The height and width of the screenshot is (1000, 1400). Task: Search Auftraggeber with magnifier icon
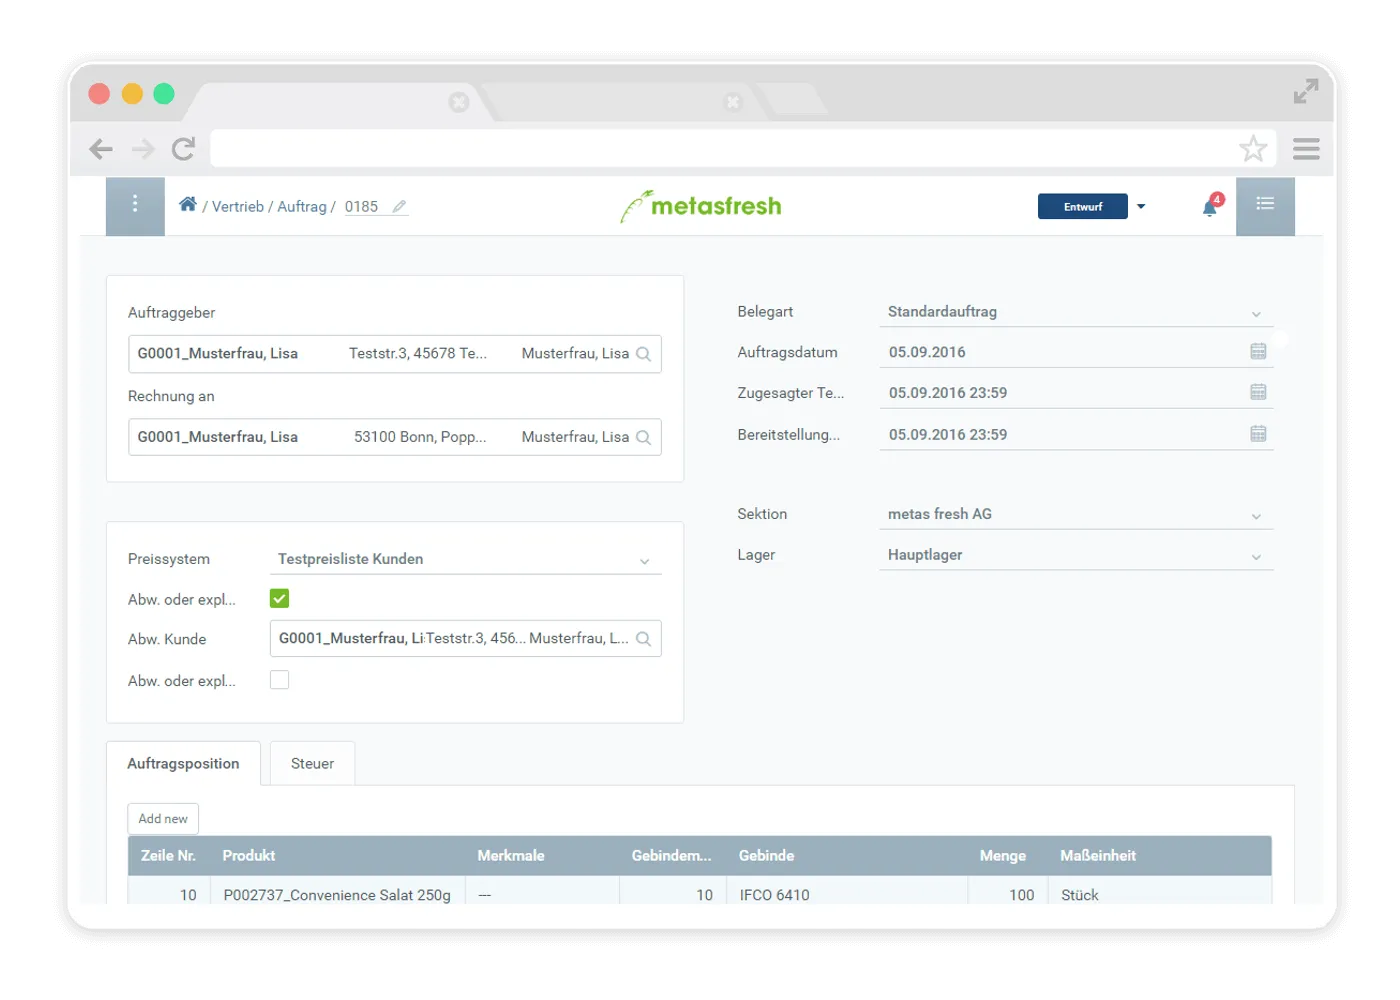644,354
